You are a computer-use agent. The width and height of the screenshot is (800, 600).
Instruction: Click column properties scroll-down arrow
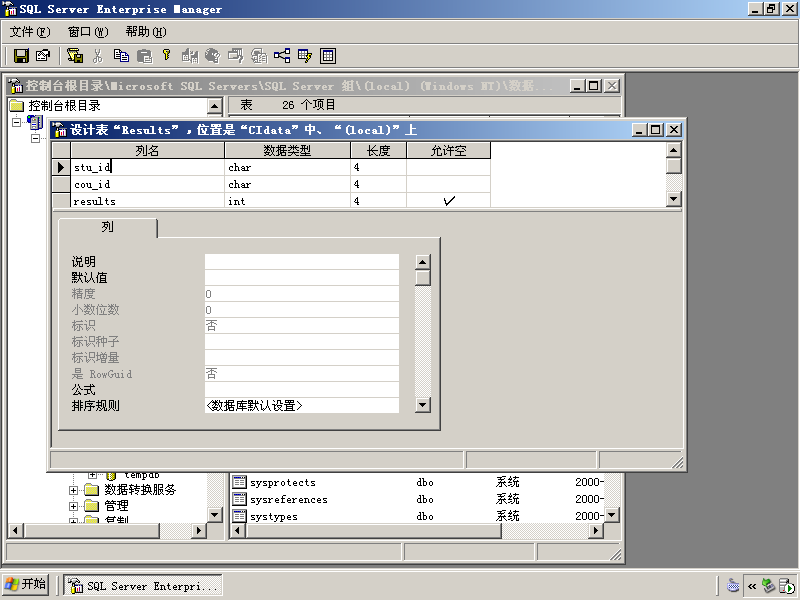[422, 405]
